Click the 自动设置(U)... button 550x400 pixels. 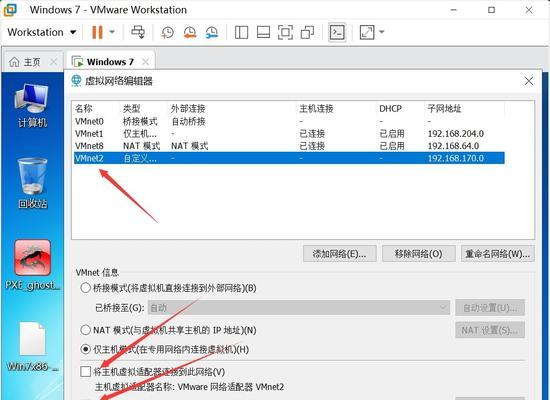pyautogui.click(x=490, y=308)
